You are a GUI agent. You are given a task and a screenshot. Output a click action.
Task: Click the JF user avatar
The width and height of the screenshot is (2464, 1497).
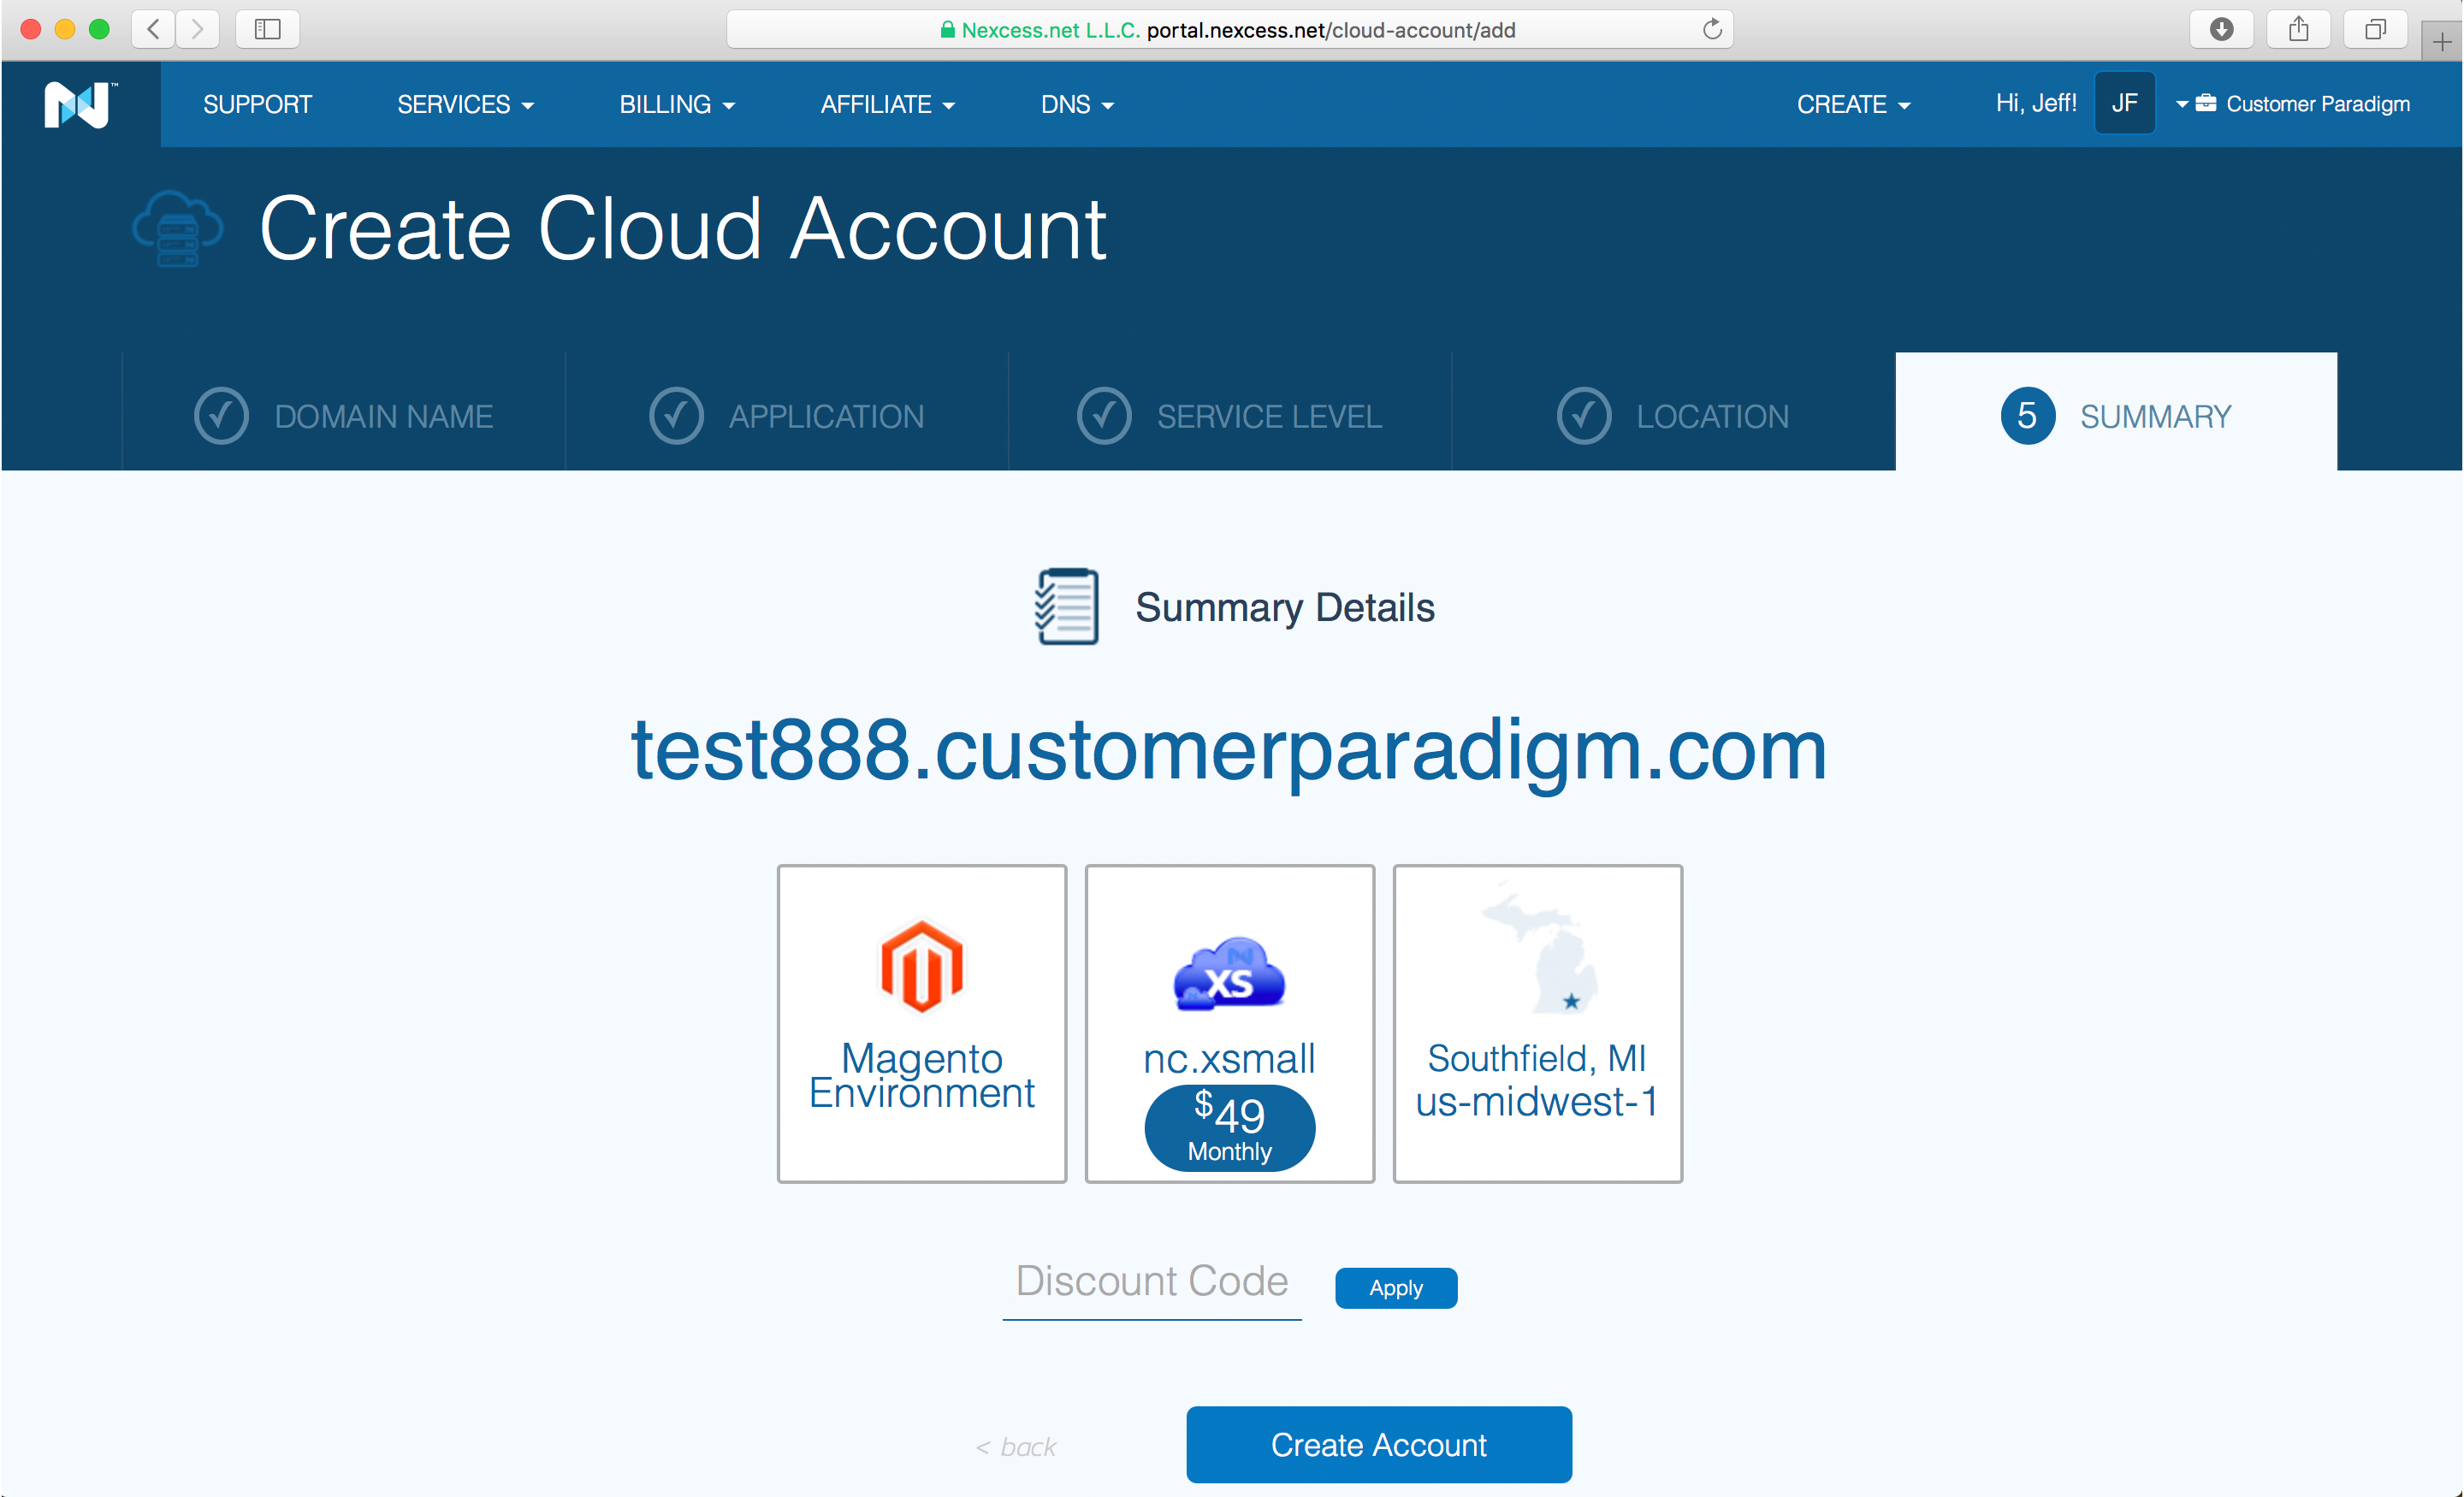point(2124,103)
